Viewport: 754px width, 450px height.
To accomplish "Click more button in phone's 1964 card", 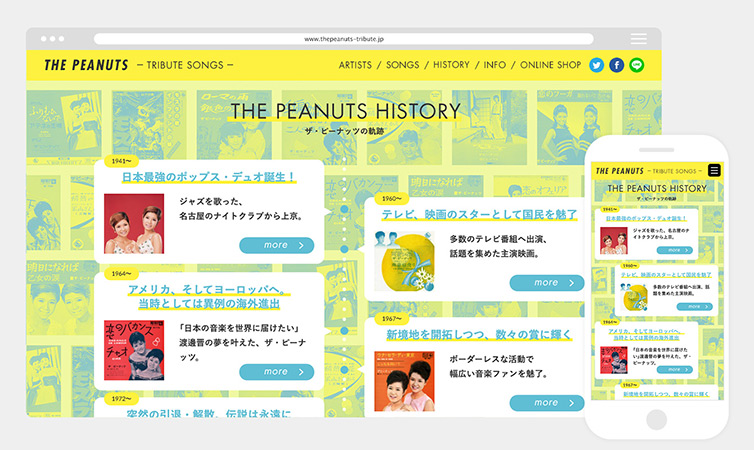I will [675, 369].
